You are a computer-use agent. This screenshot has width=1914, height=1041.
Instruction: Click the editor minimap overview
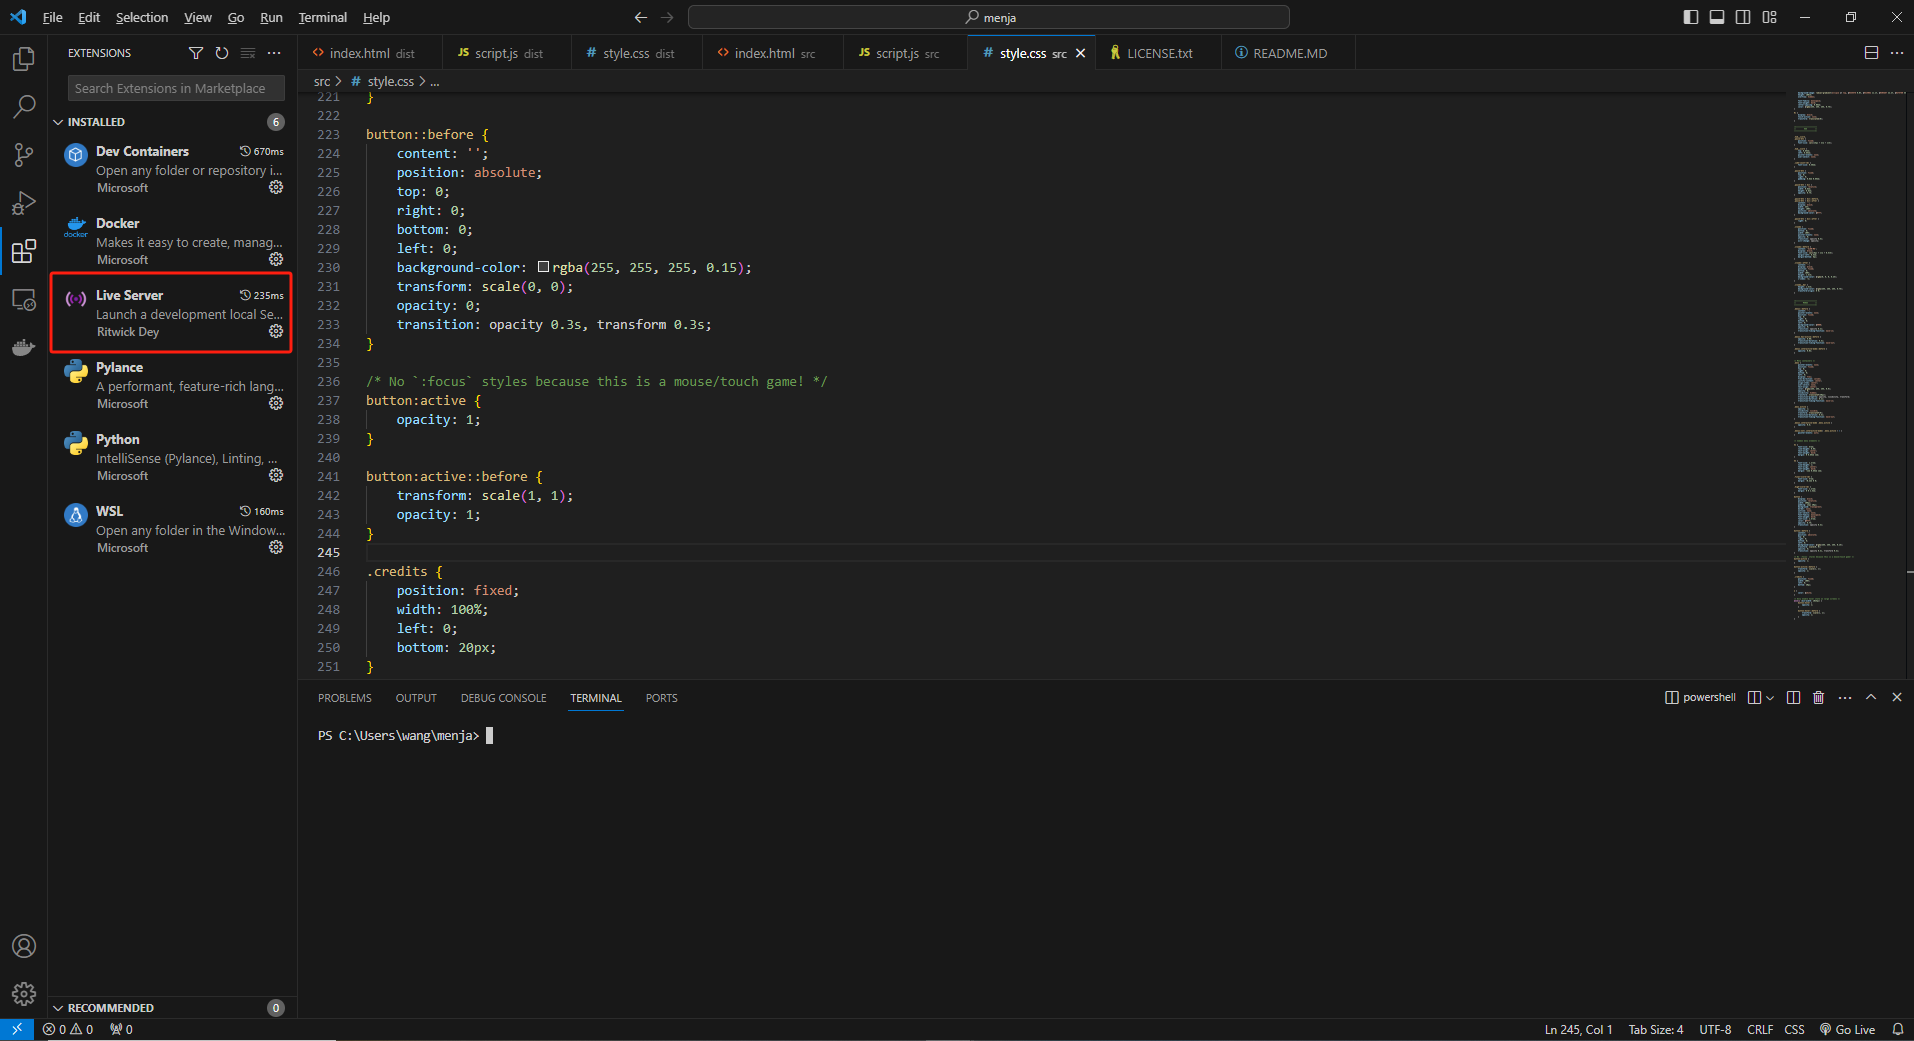1845,355
